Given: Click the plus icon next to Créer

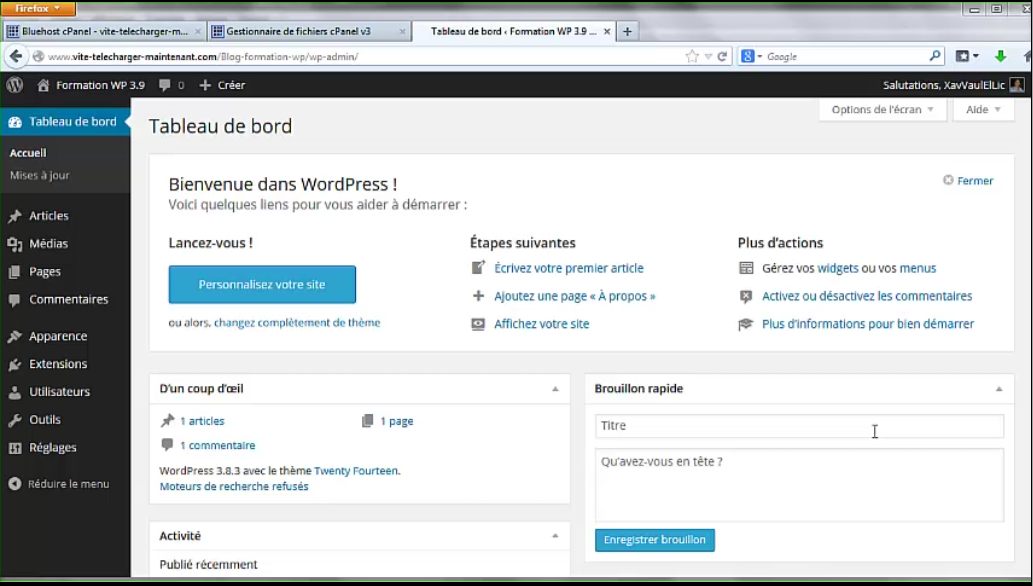Looking at the screenshot, I should [x=205, y=85].
